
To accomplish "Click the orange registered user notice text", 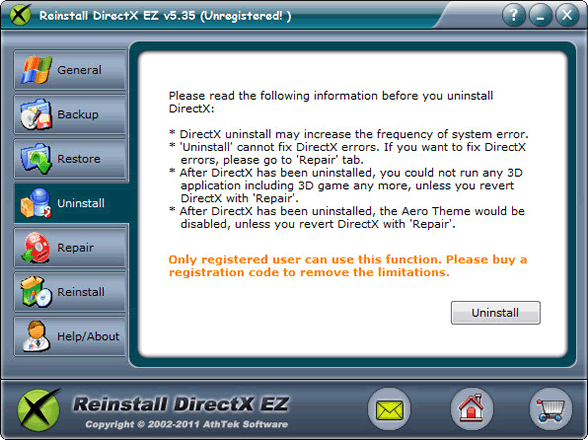I will [348, 266].
